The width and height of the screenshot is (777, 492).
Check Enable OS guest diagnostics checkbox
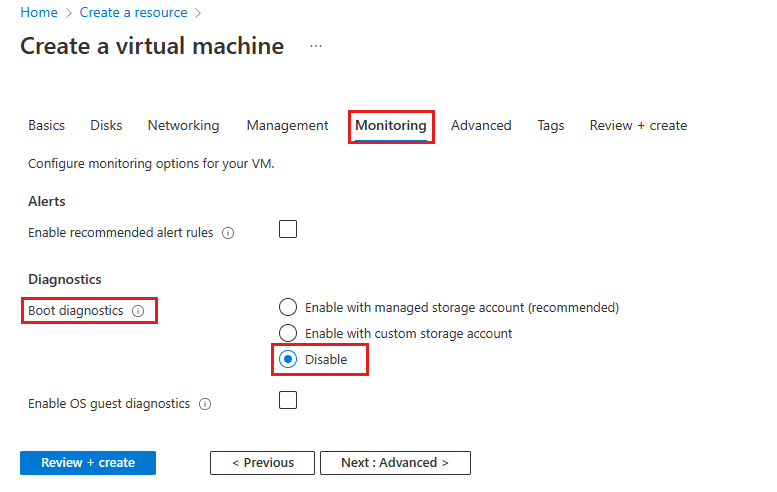pos(288,400)
